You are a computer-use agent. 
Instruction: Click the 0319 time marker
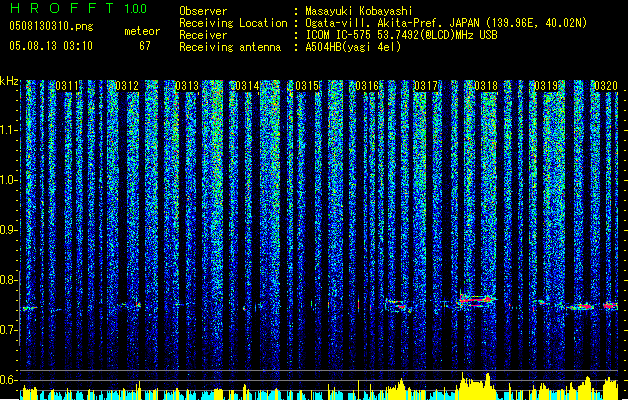click(x=546, y=85)
